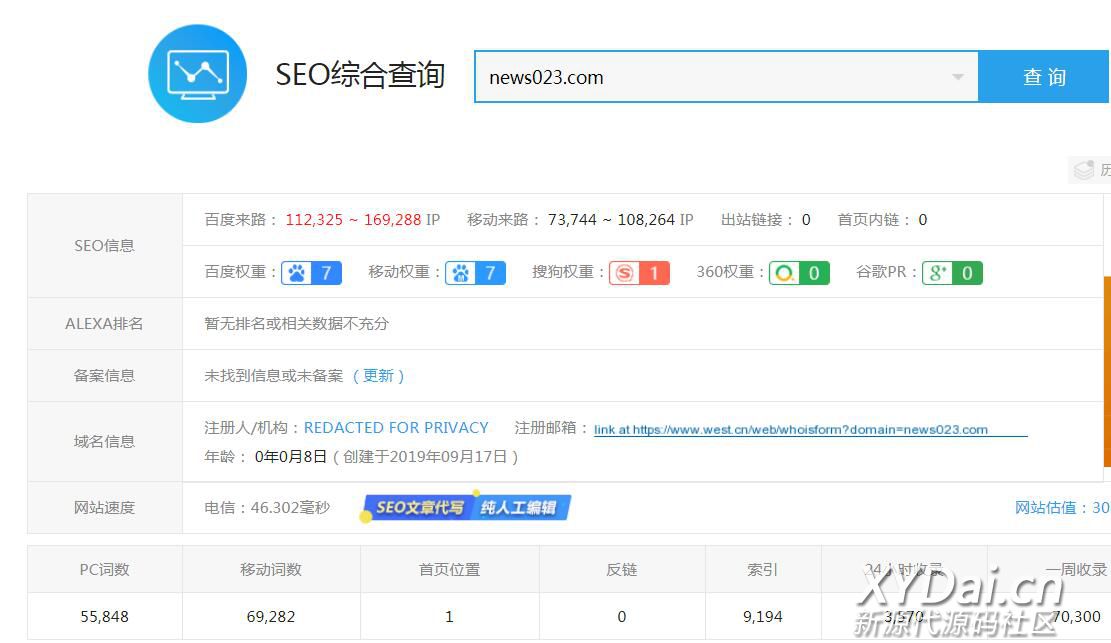Click the 网站估值 link
Viewport: 1111px width, 643px height.
pyautogui.click(x=1062, y=508)
